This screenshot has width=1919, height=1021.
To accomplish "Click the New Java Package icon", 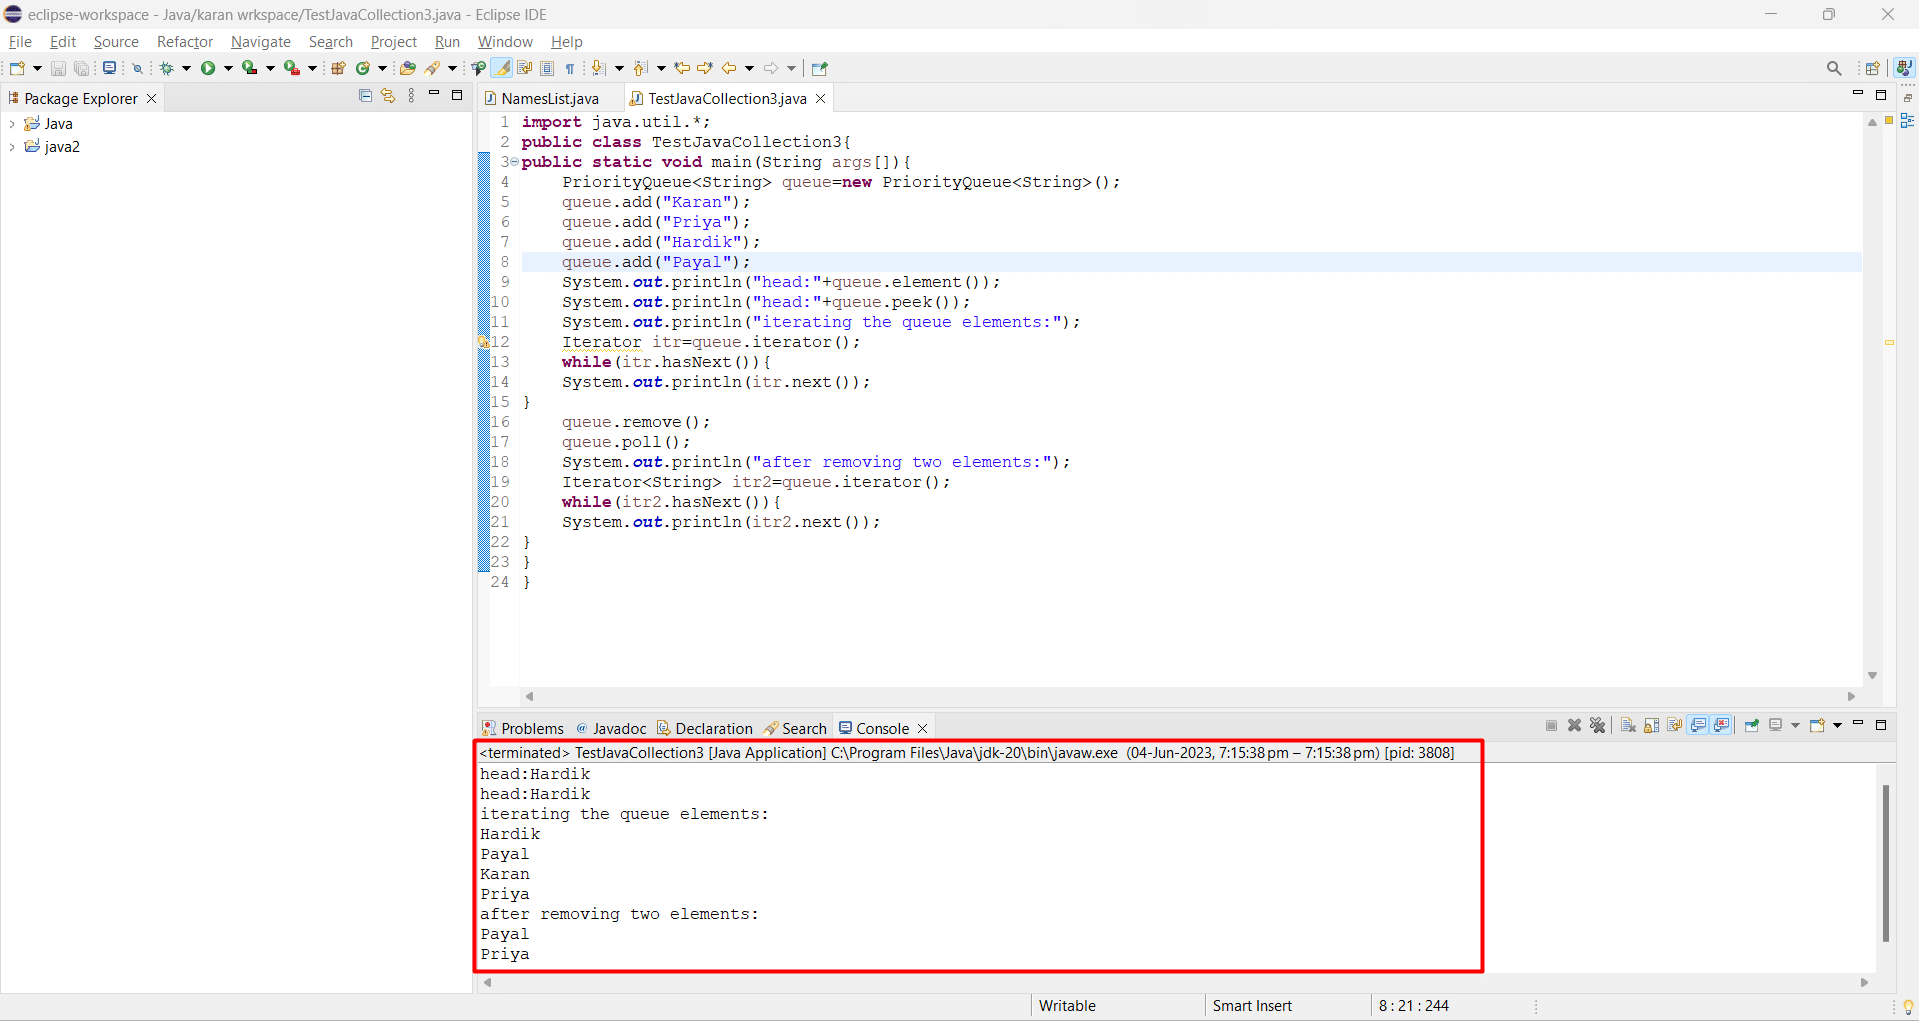I will coord(338,68).
